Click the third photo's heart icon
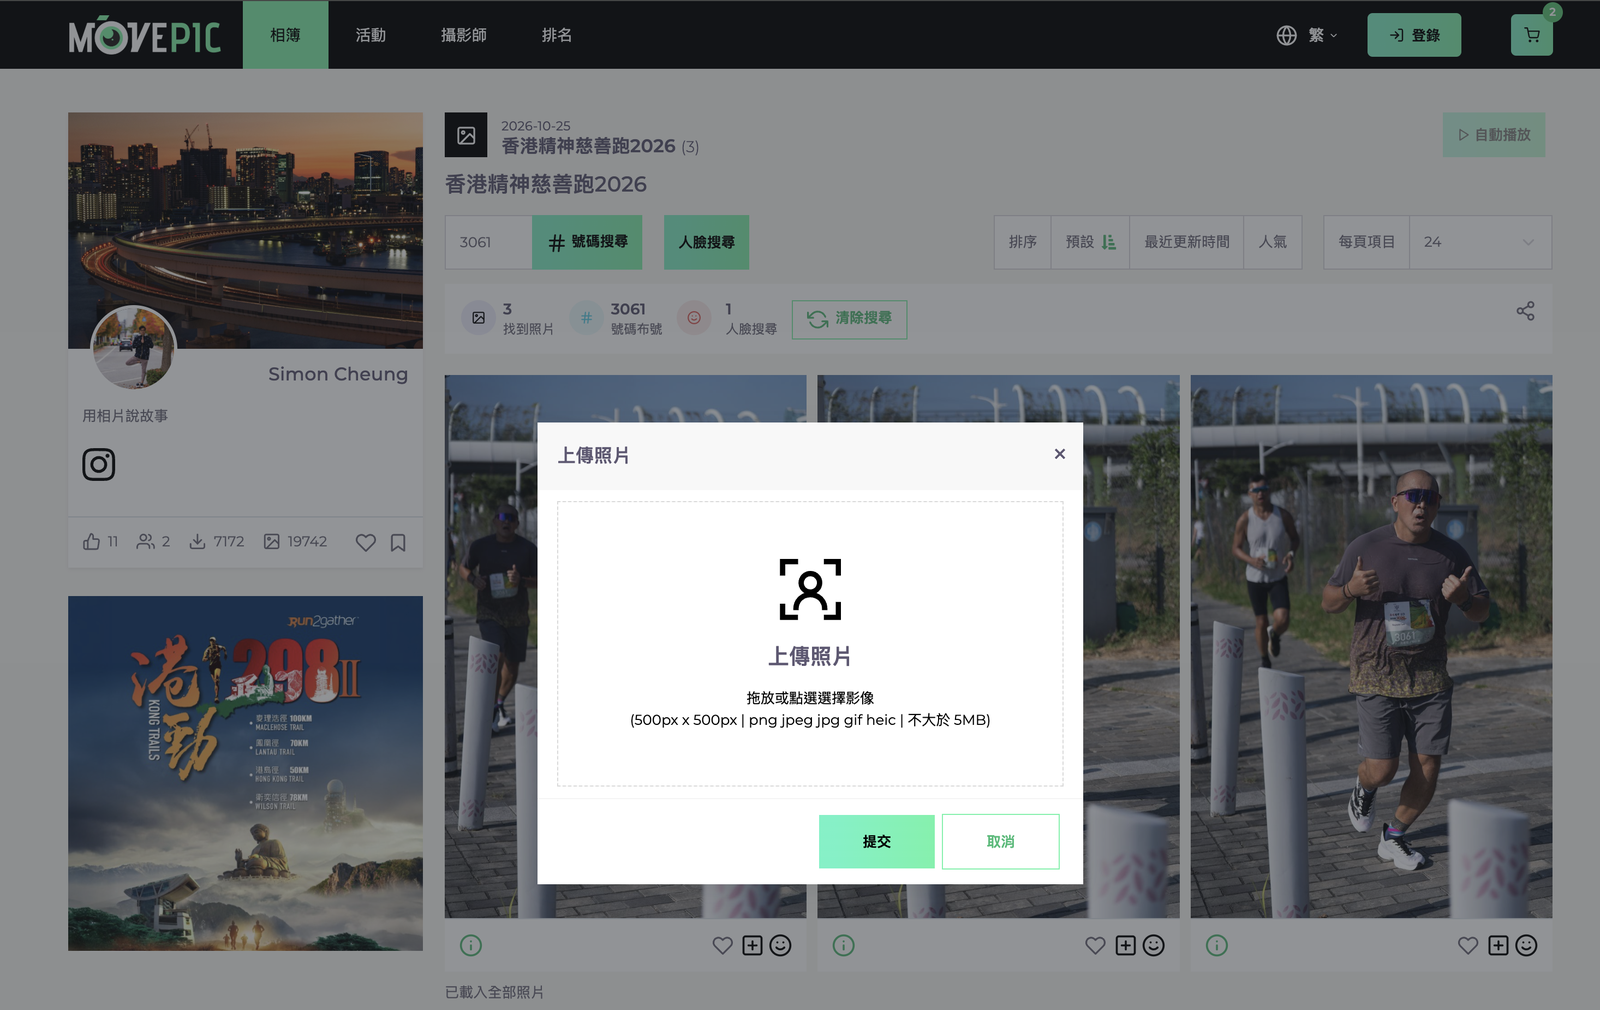The width and height of the screenshot is (1600, 1010). (x=1468, y=945)
